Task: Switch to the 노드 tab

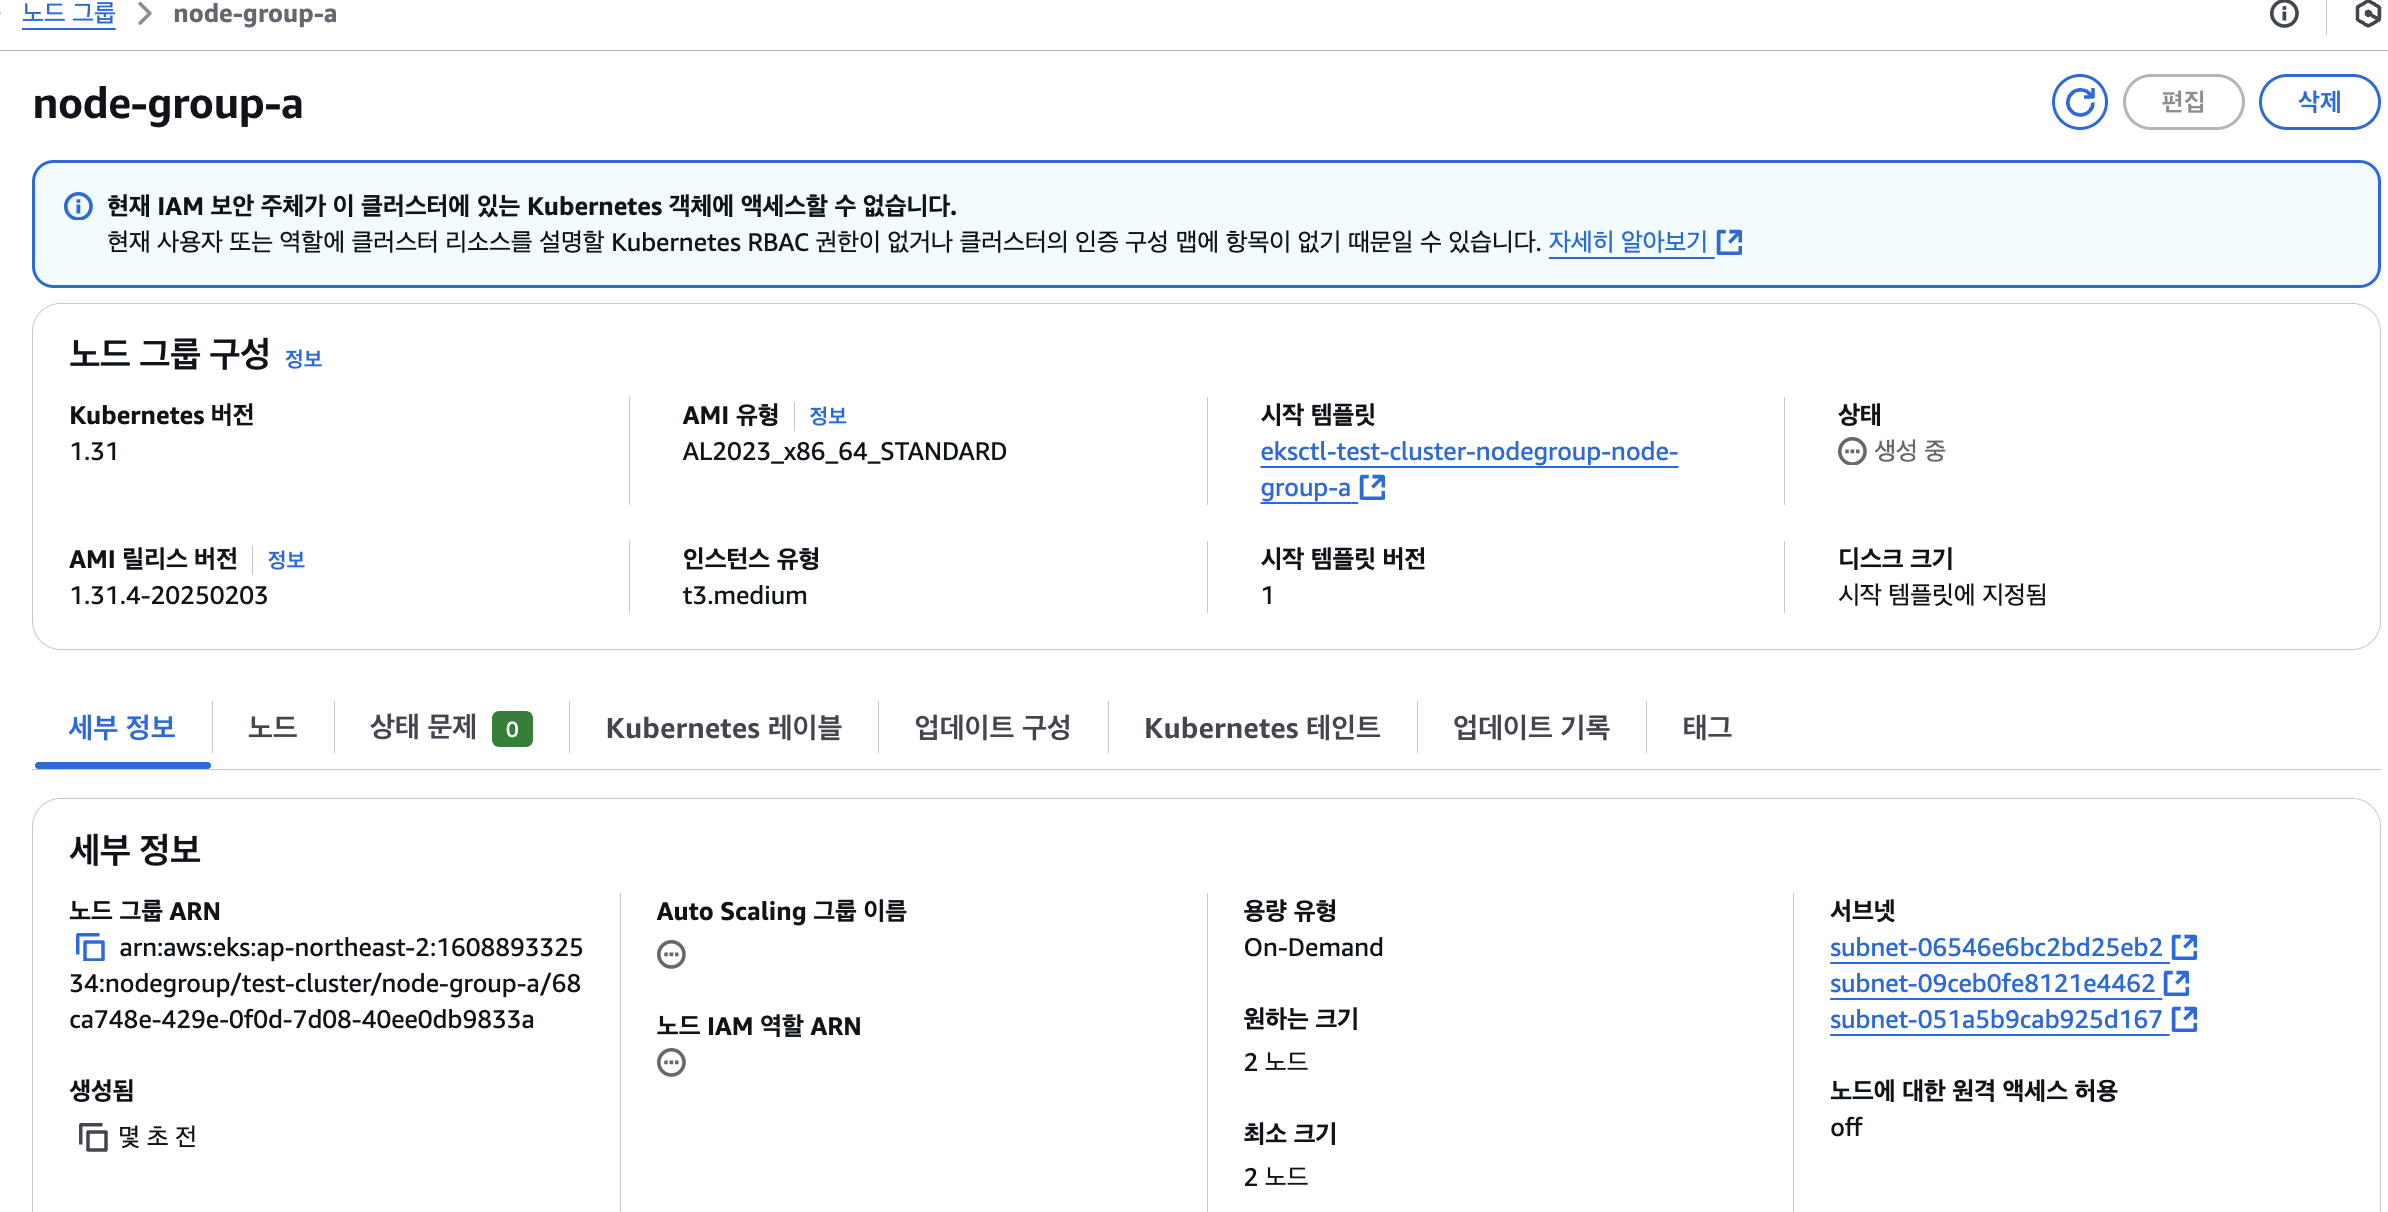Action: (272, 727)
